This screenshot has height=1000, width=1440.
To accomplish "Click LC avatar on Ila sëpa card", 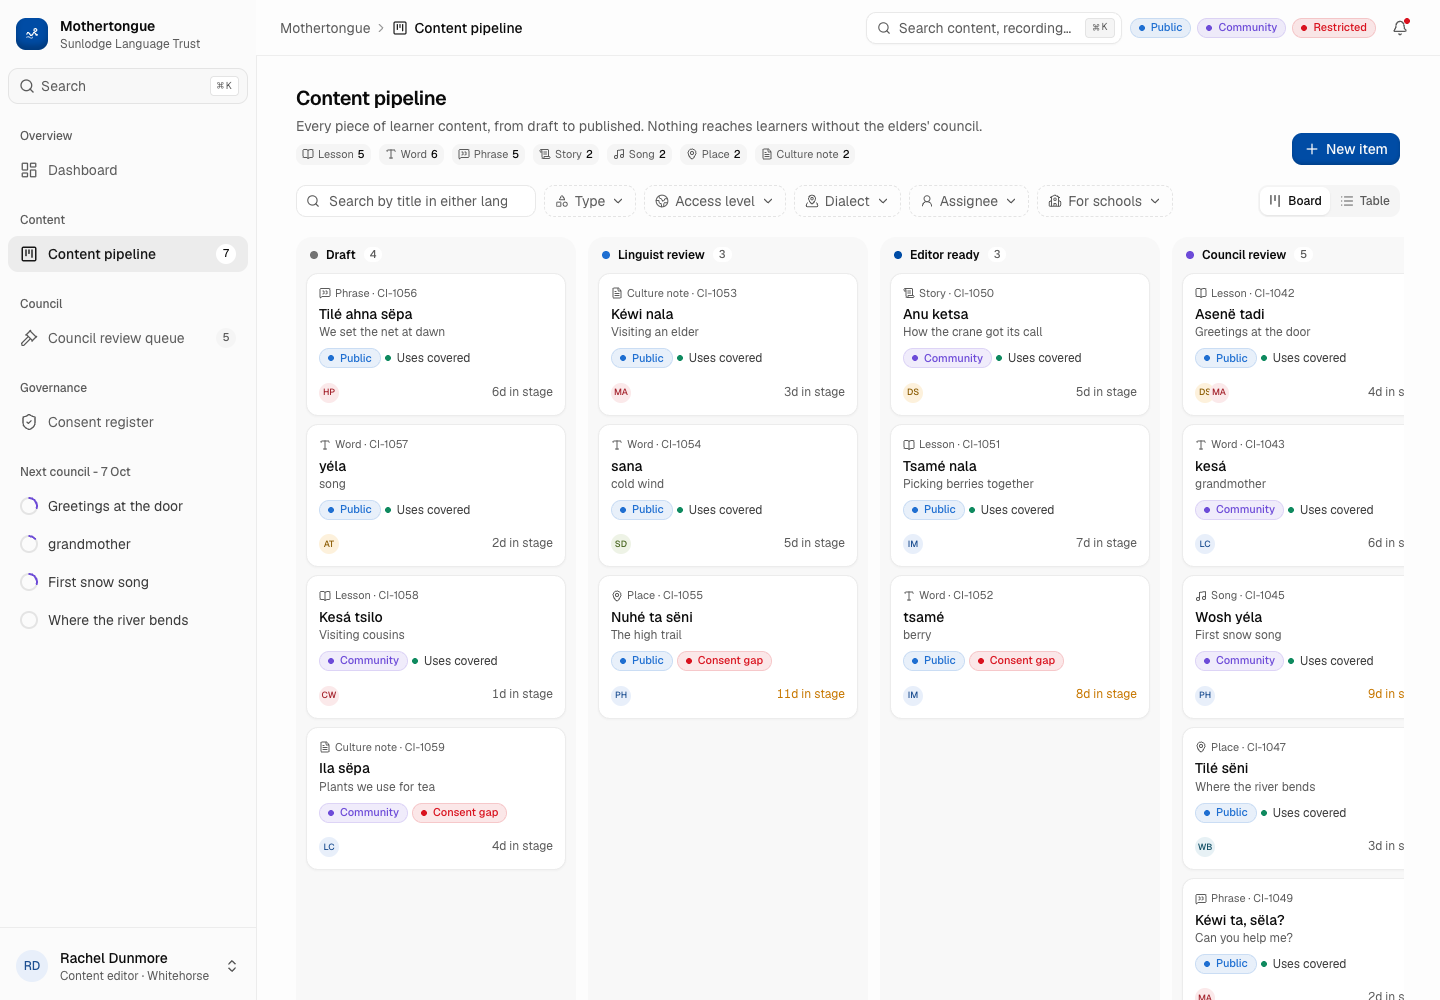I will coord(329,847).
